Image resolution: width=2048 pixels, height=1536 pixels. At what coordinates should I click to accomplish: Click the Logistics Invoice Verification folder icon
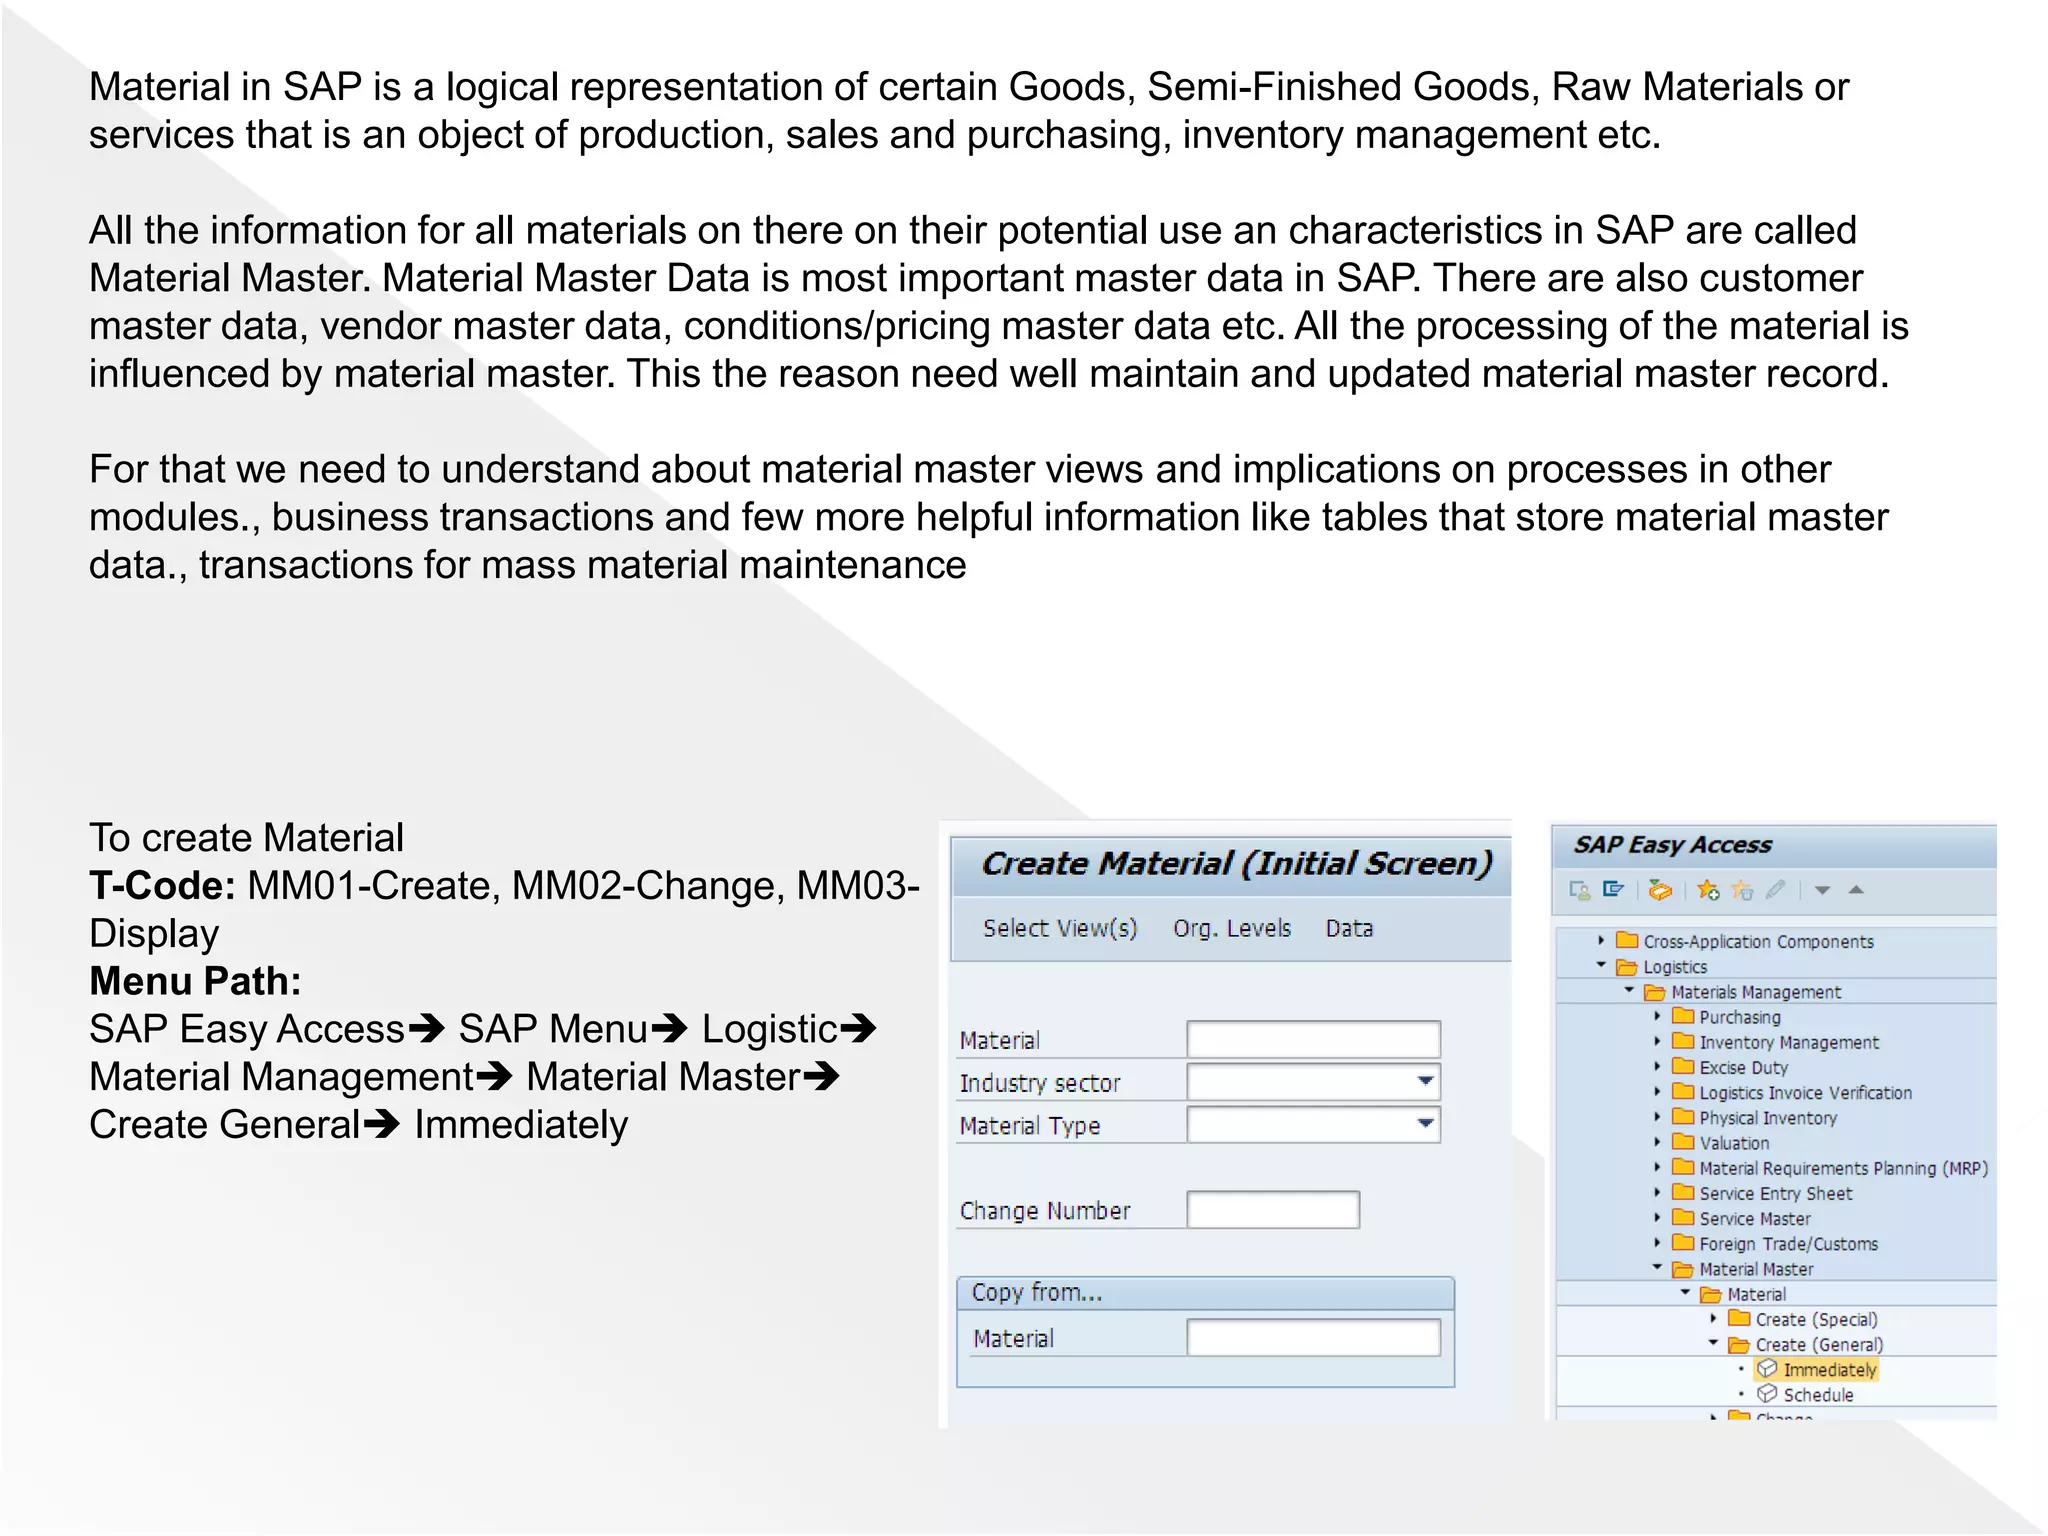[1684, 1091]
